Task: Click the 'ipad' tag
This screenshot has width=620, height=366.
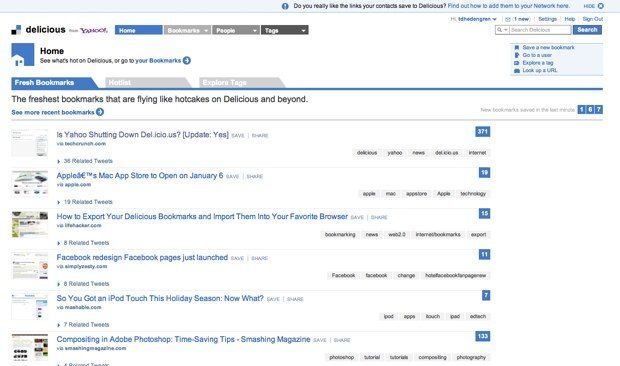Action: [455, 316]
